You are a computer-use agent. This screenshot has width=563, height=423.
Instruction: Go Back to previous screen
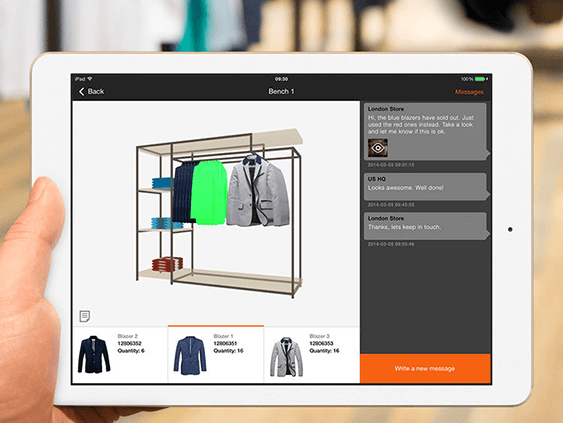(92, 92)
